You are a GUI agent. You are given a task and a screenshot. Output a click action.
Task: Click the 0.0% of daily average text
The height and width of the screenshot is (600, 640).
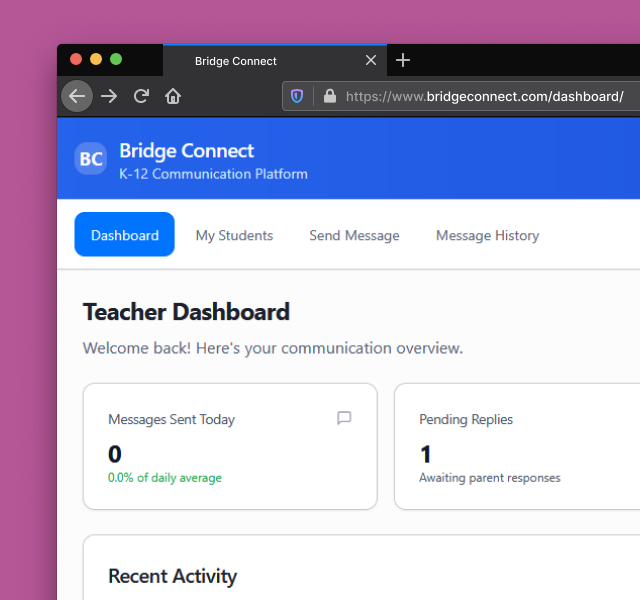[x=164, y=478]
